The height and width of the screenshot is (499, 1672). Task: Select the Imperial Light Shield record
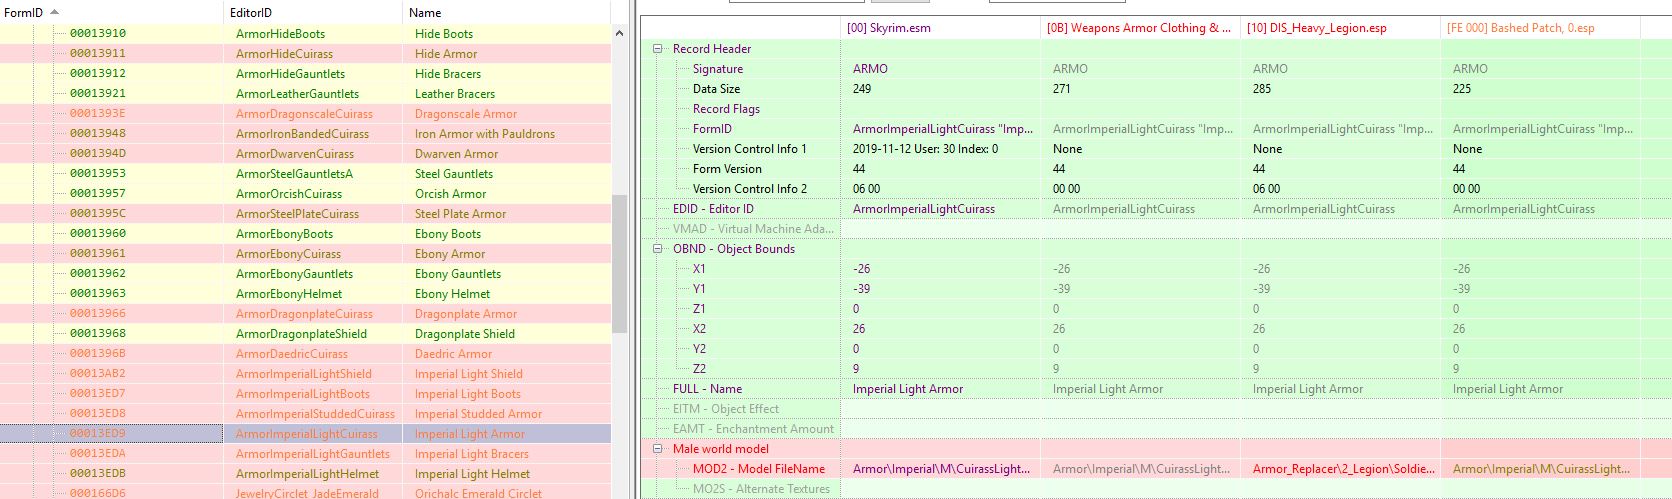point(305,373)
